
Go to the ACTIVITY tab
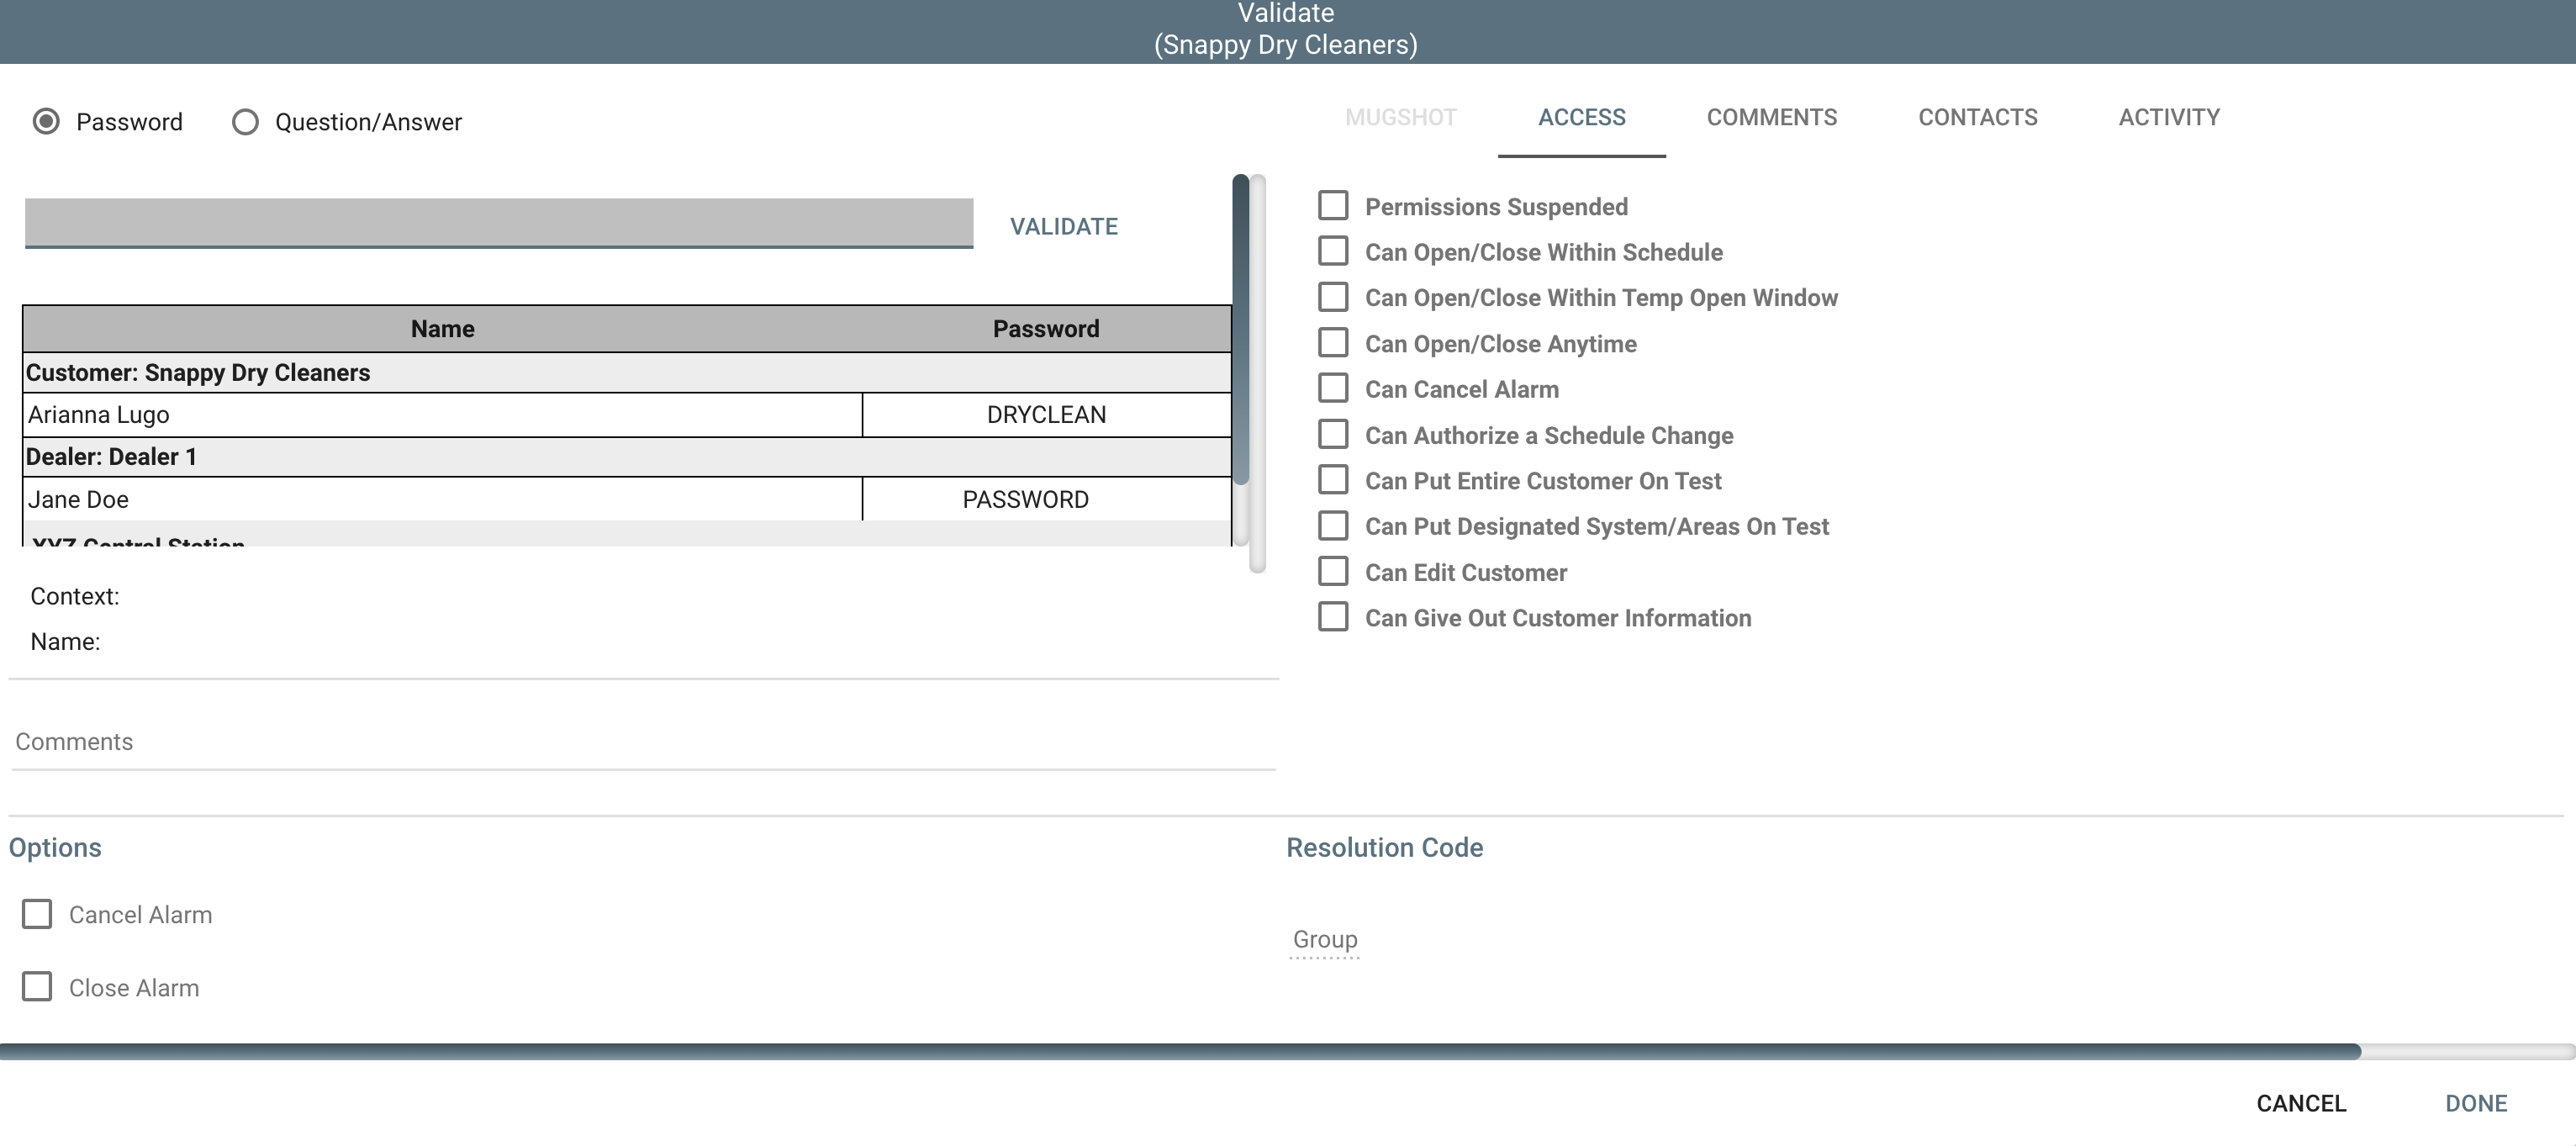pos(2168,118)
